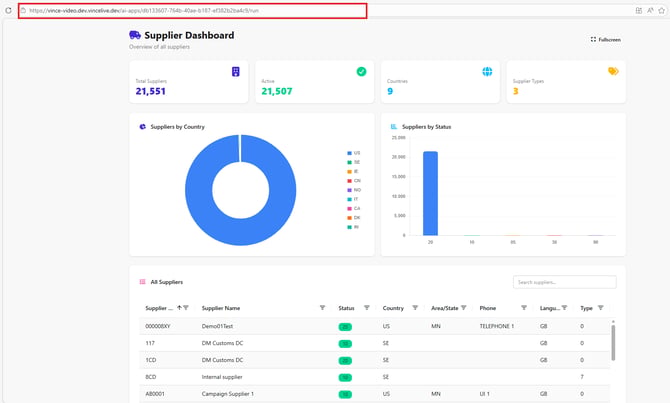Image resolution: width=670 pixels, height=403 pixels.
Task: Click the supplier table vertical scrollbar
Action: pos(613,342)
